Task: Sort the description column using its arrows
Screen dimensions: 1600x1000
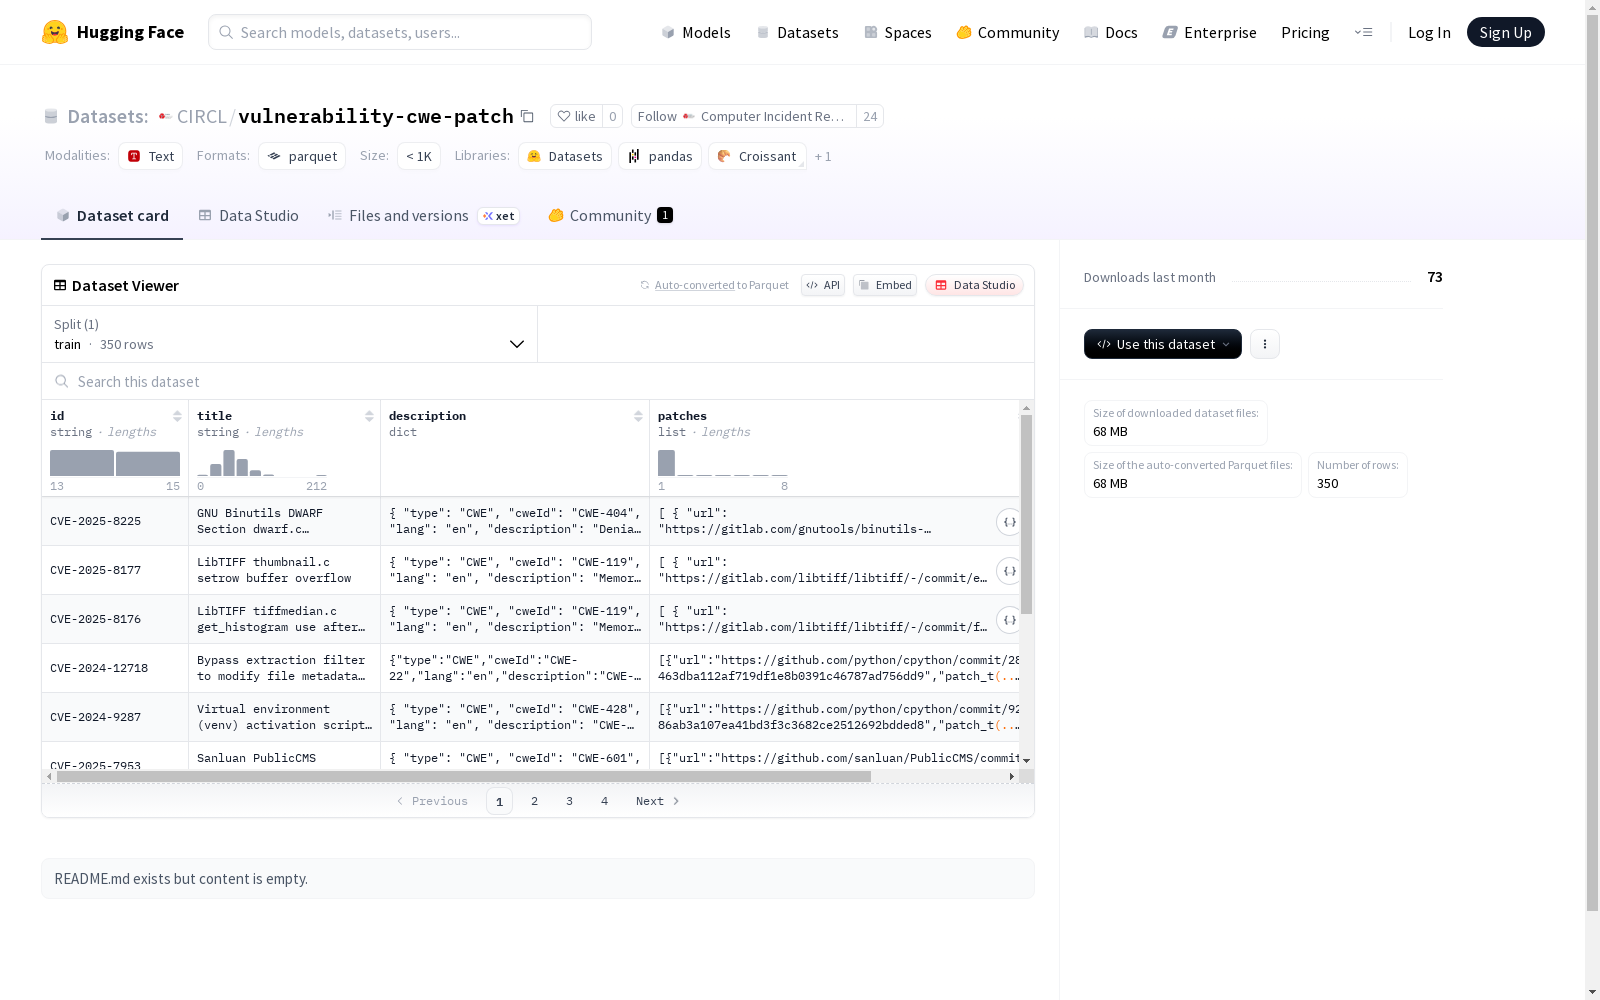Action: [638, 416]
